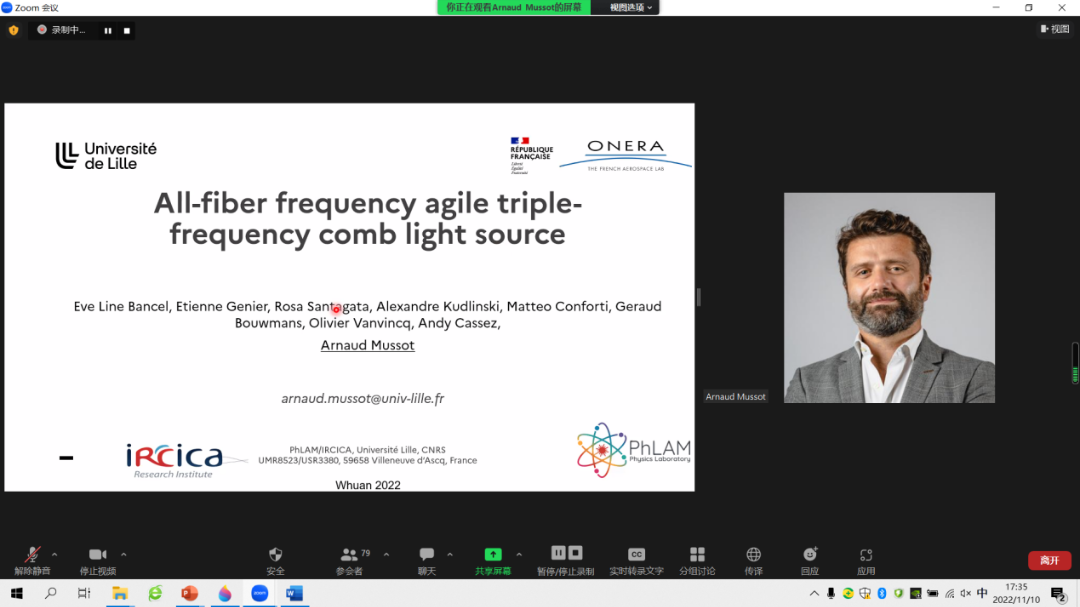Click the green Share Screen button
The image size is (1080, 607).
(x=493, y=555)
